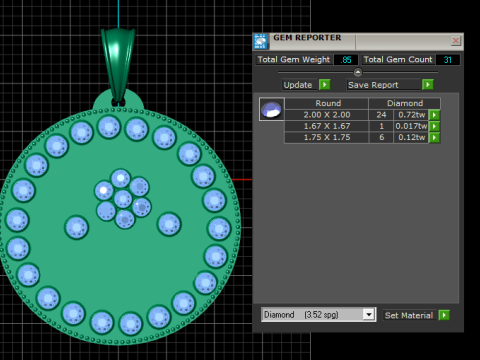Close the Gem Reporter panel
This screenshot has height=360, width=480.
tap(456, 41)
